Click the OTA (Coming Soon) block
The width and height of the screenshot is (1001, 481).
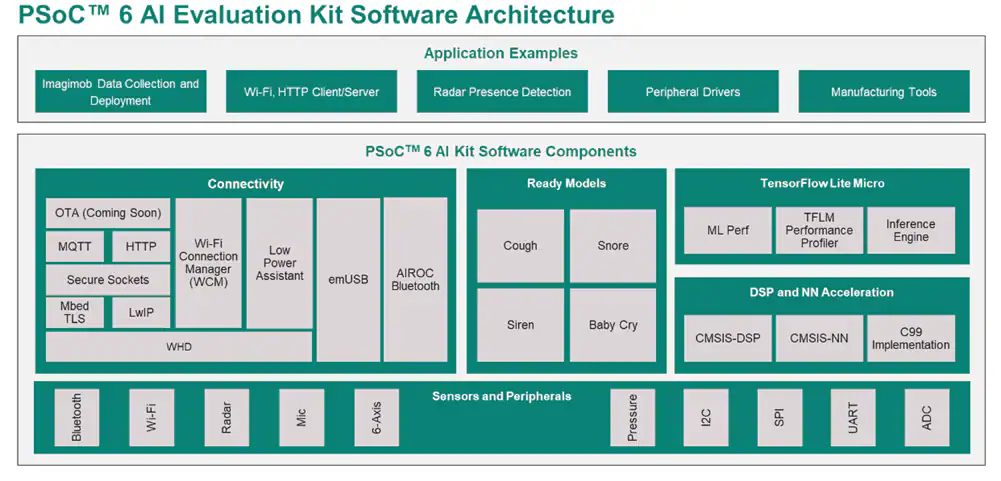(x=108, y=213)
